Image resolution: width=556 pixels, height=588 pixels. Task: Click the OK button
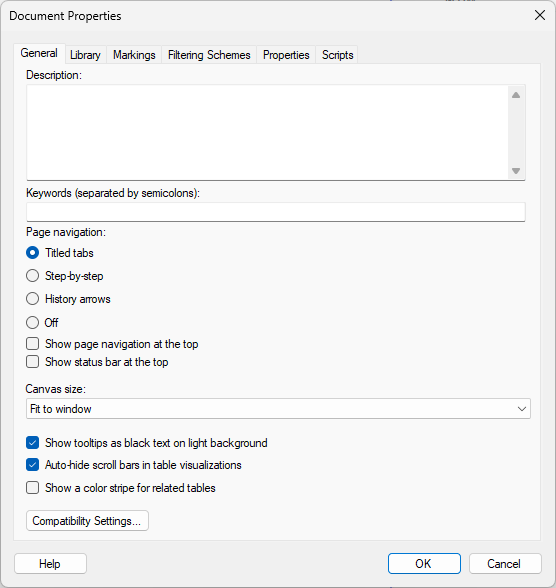coord(424,564)
